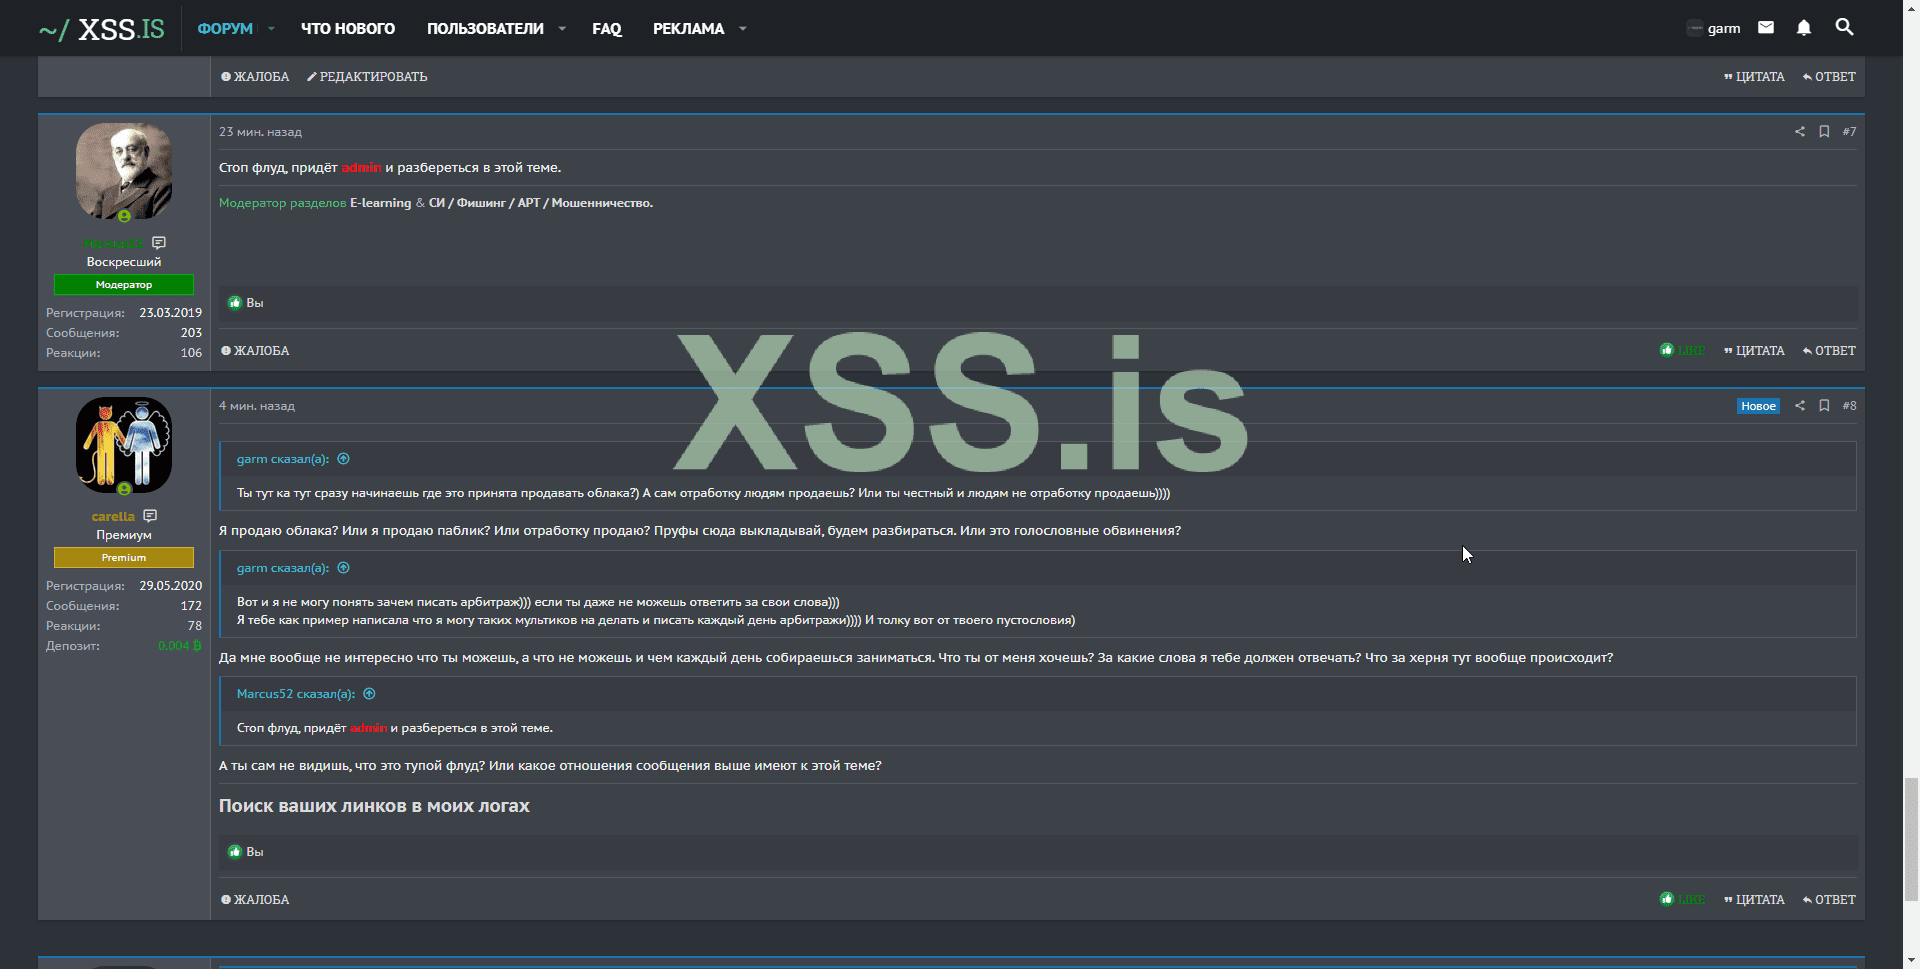1920x969 pixels.
Task: Click '4 мин. назад' timestamp
Action: pos(257,406)
